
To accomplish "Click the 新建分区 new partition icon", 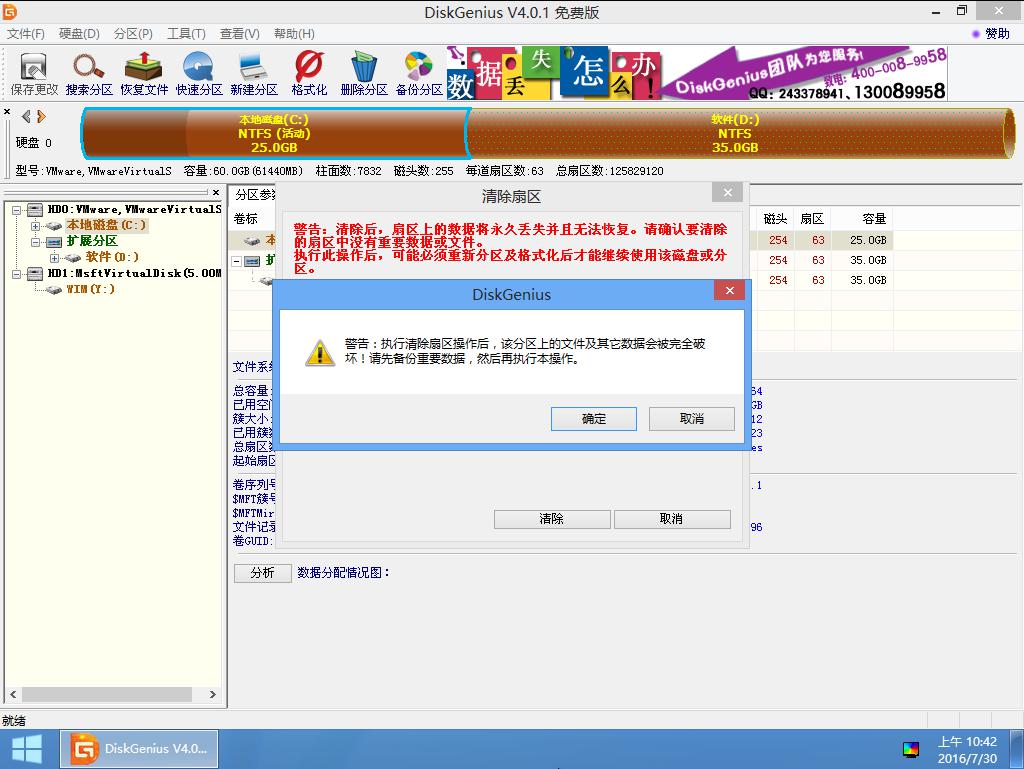I will 254,73.
